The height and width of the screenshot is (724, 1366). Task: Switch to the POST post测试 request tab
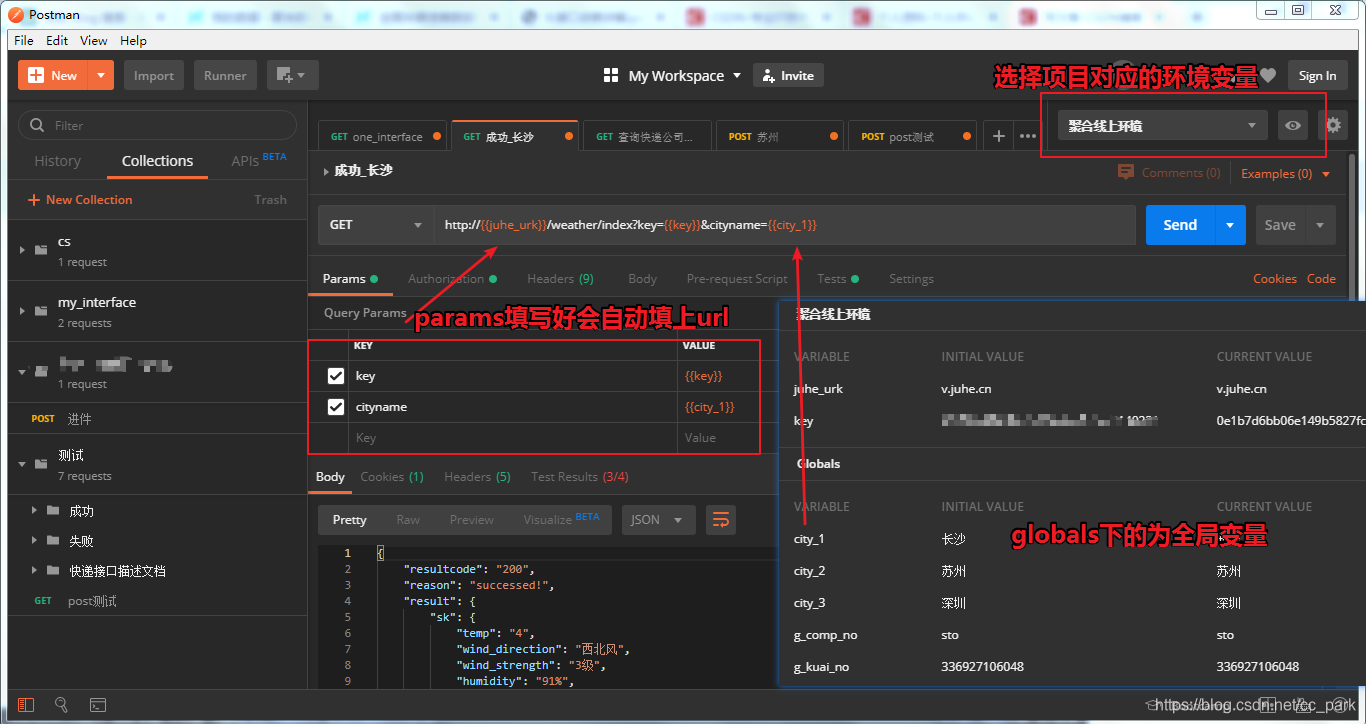click(911, 137)
